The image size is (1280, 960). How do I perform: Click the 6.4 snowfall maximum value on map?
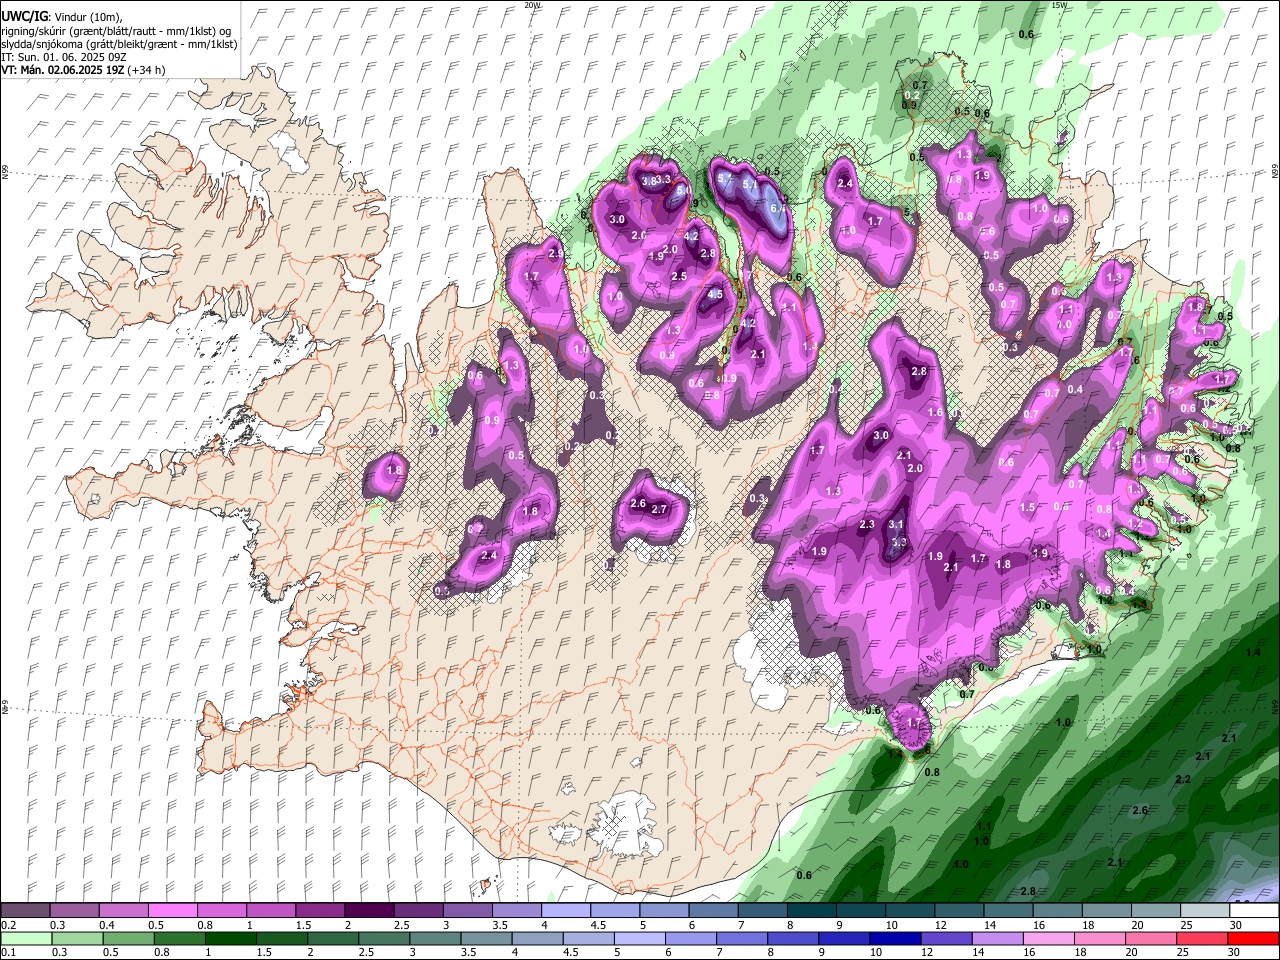point(778,207)
